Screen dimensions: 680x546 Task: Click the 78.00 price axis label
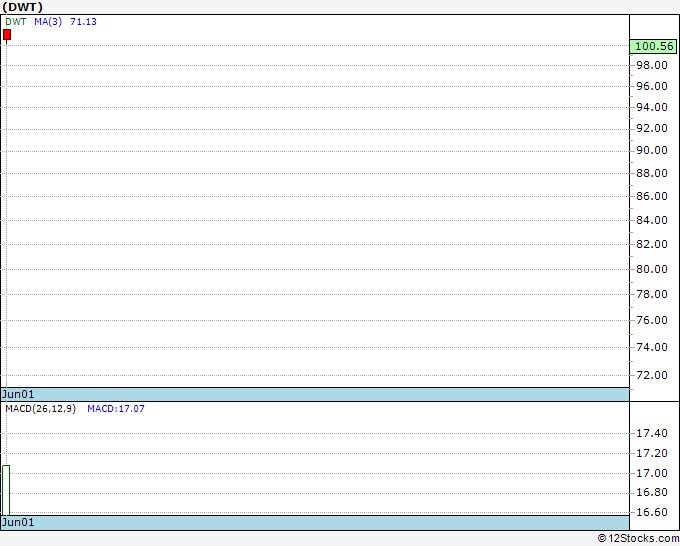tap(652, 294)
